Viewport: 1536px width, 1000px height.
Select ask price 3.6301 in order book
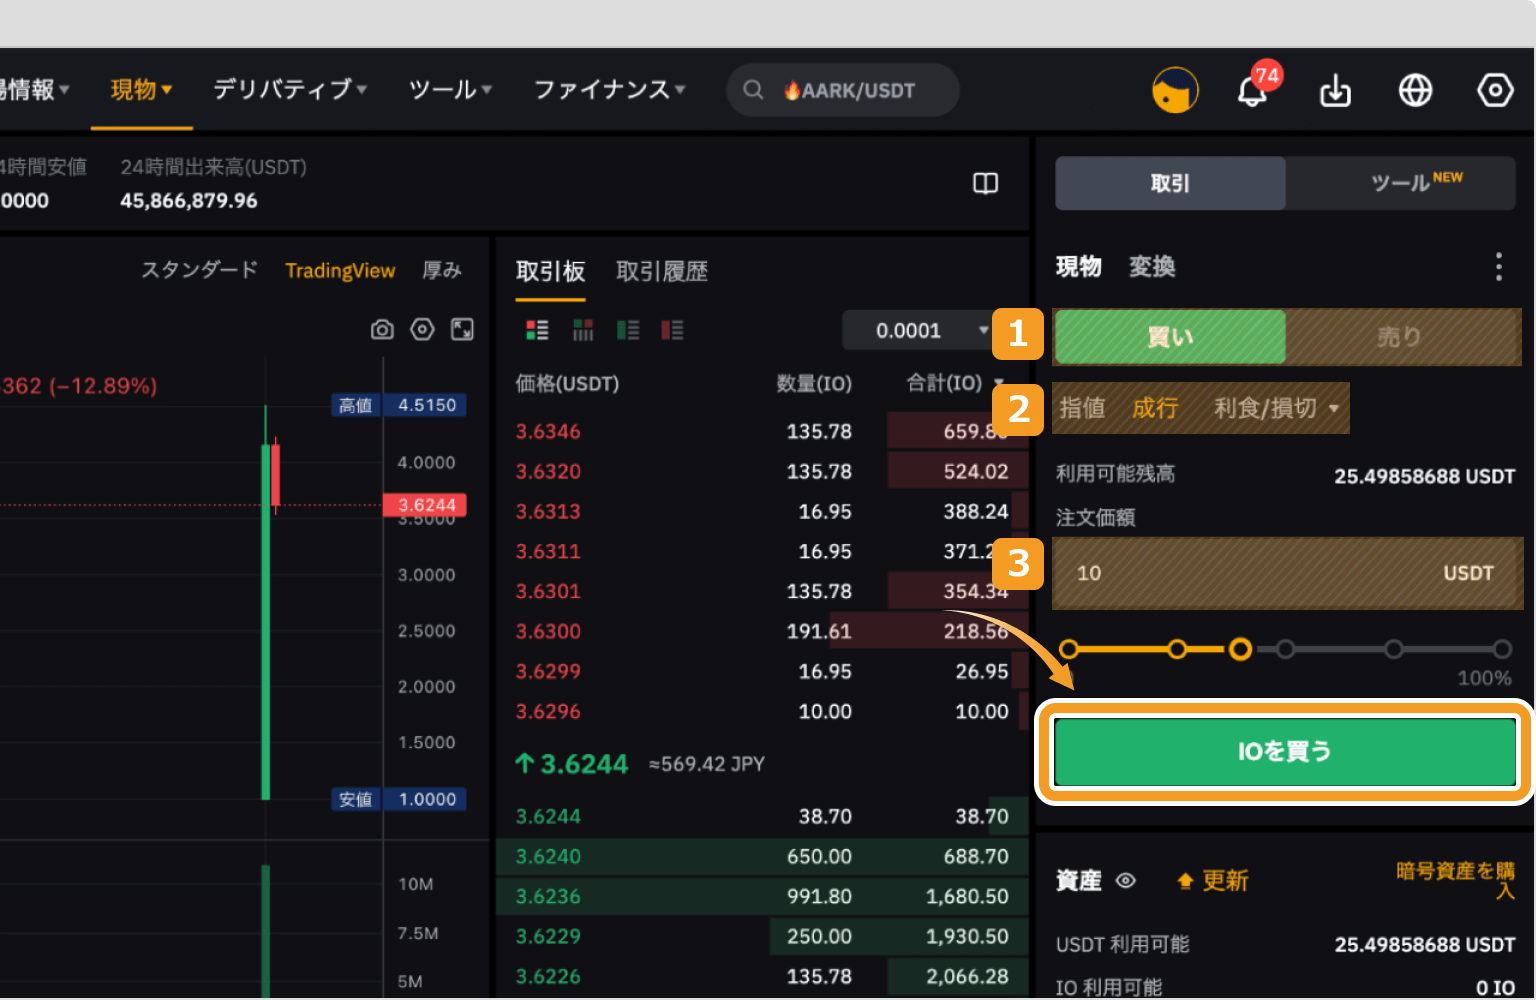tap(548, 591)
